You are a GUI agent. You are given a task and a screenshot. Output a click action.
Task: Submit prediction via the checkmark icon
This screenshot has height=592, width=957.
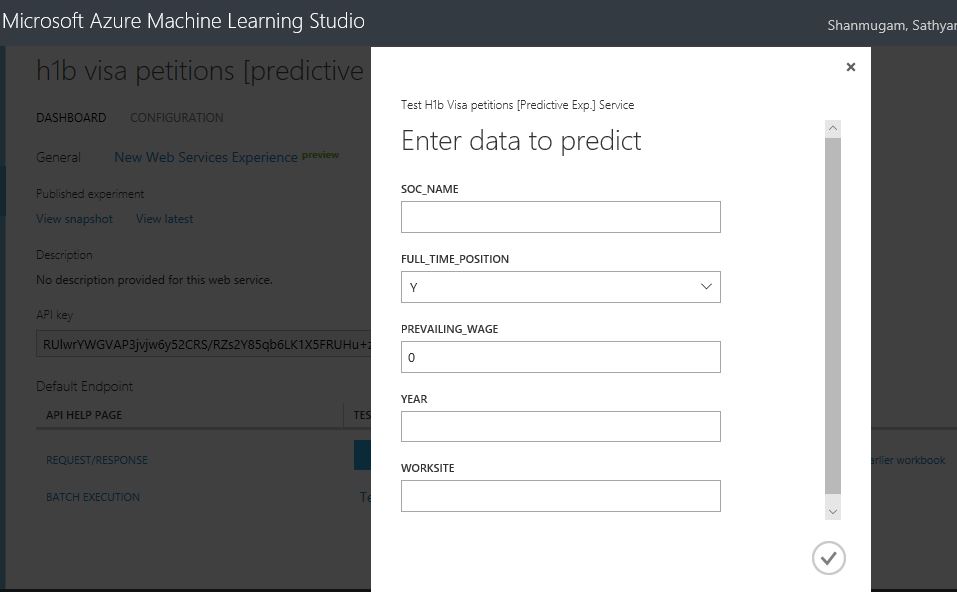pos(827,557)
